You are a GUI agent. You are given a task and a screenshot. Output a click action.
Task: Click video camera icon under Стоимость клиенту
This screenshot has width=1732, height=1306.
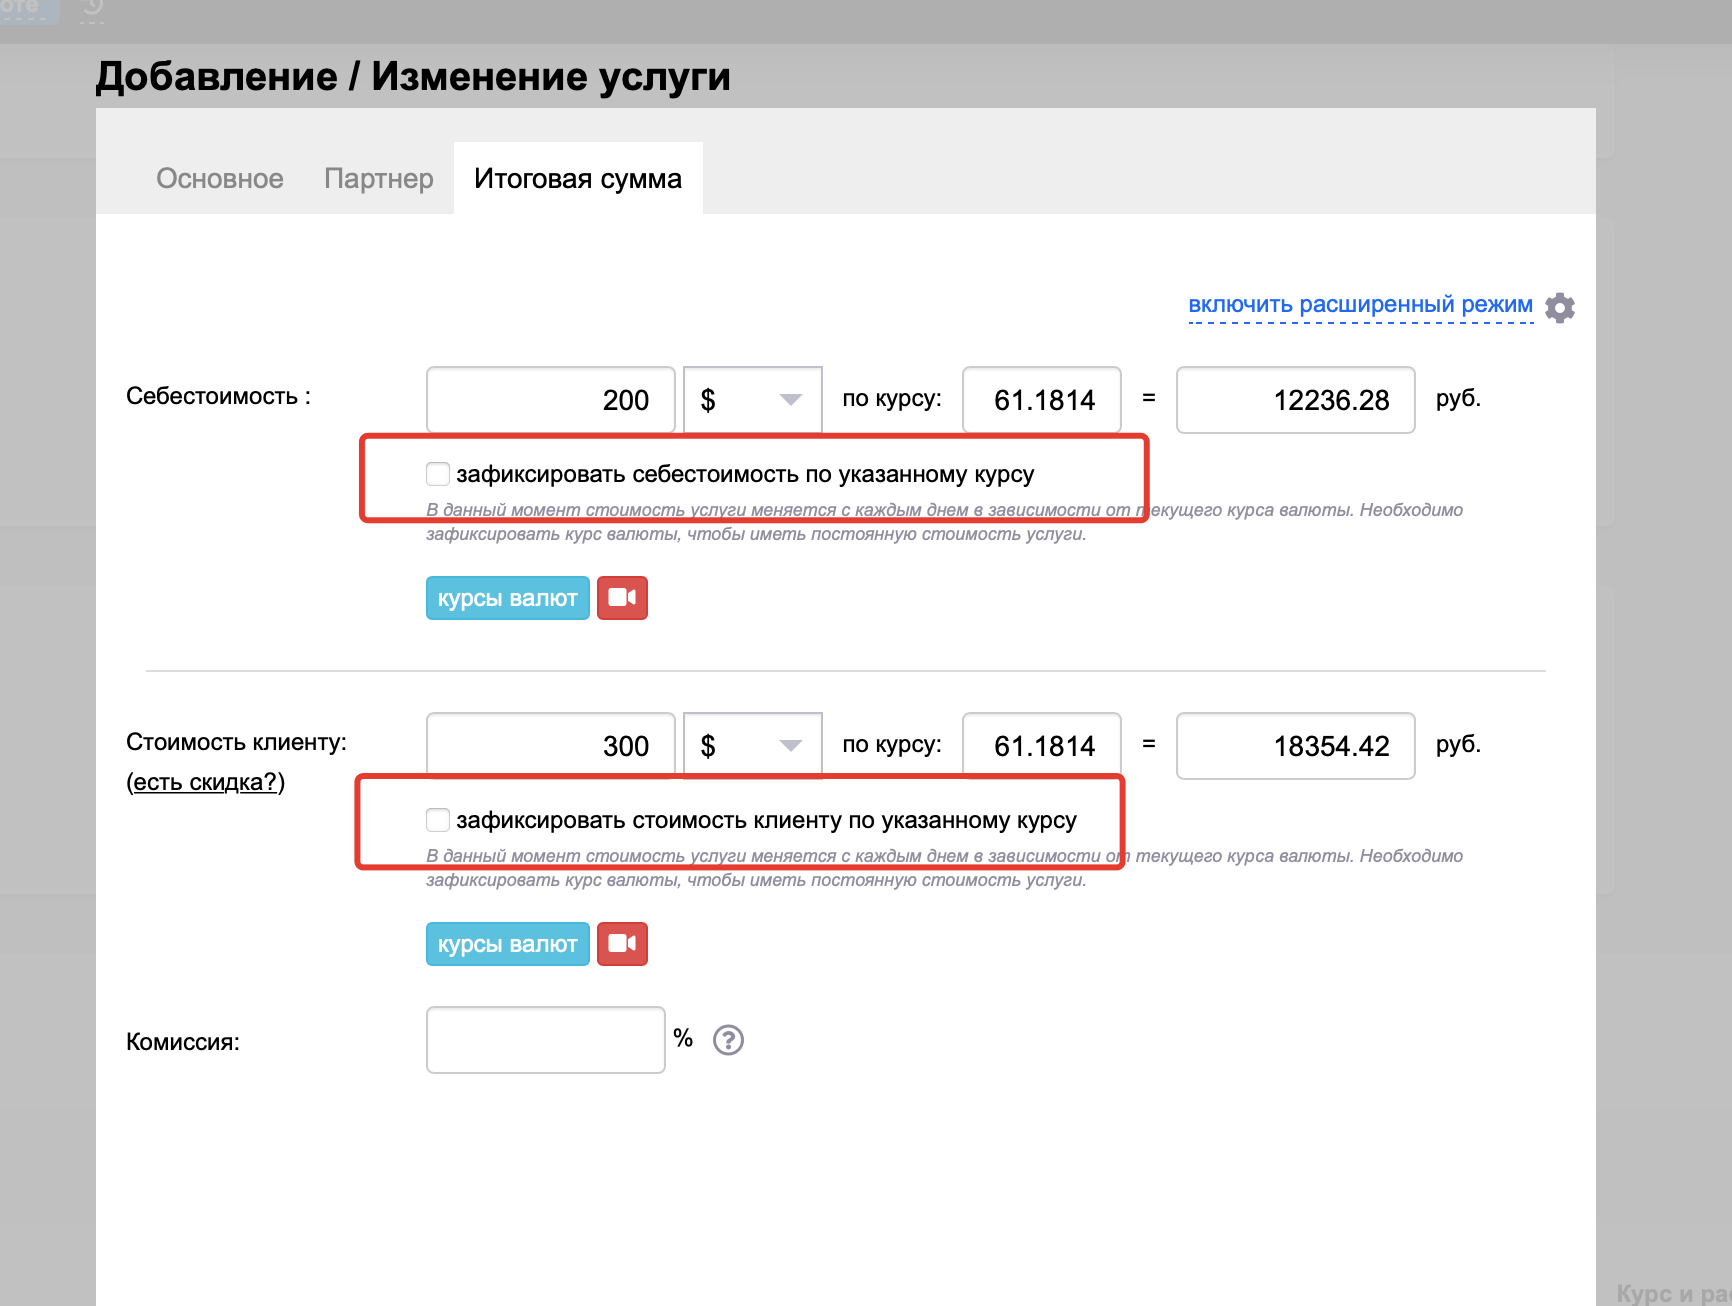click(622, 944)
